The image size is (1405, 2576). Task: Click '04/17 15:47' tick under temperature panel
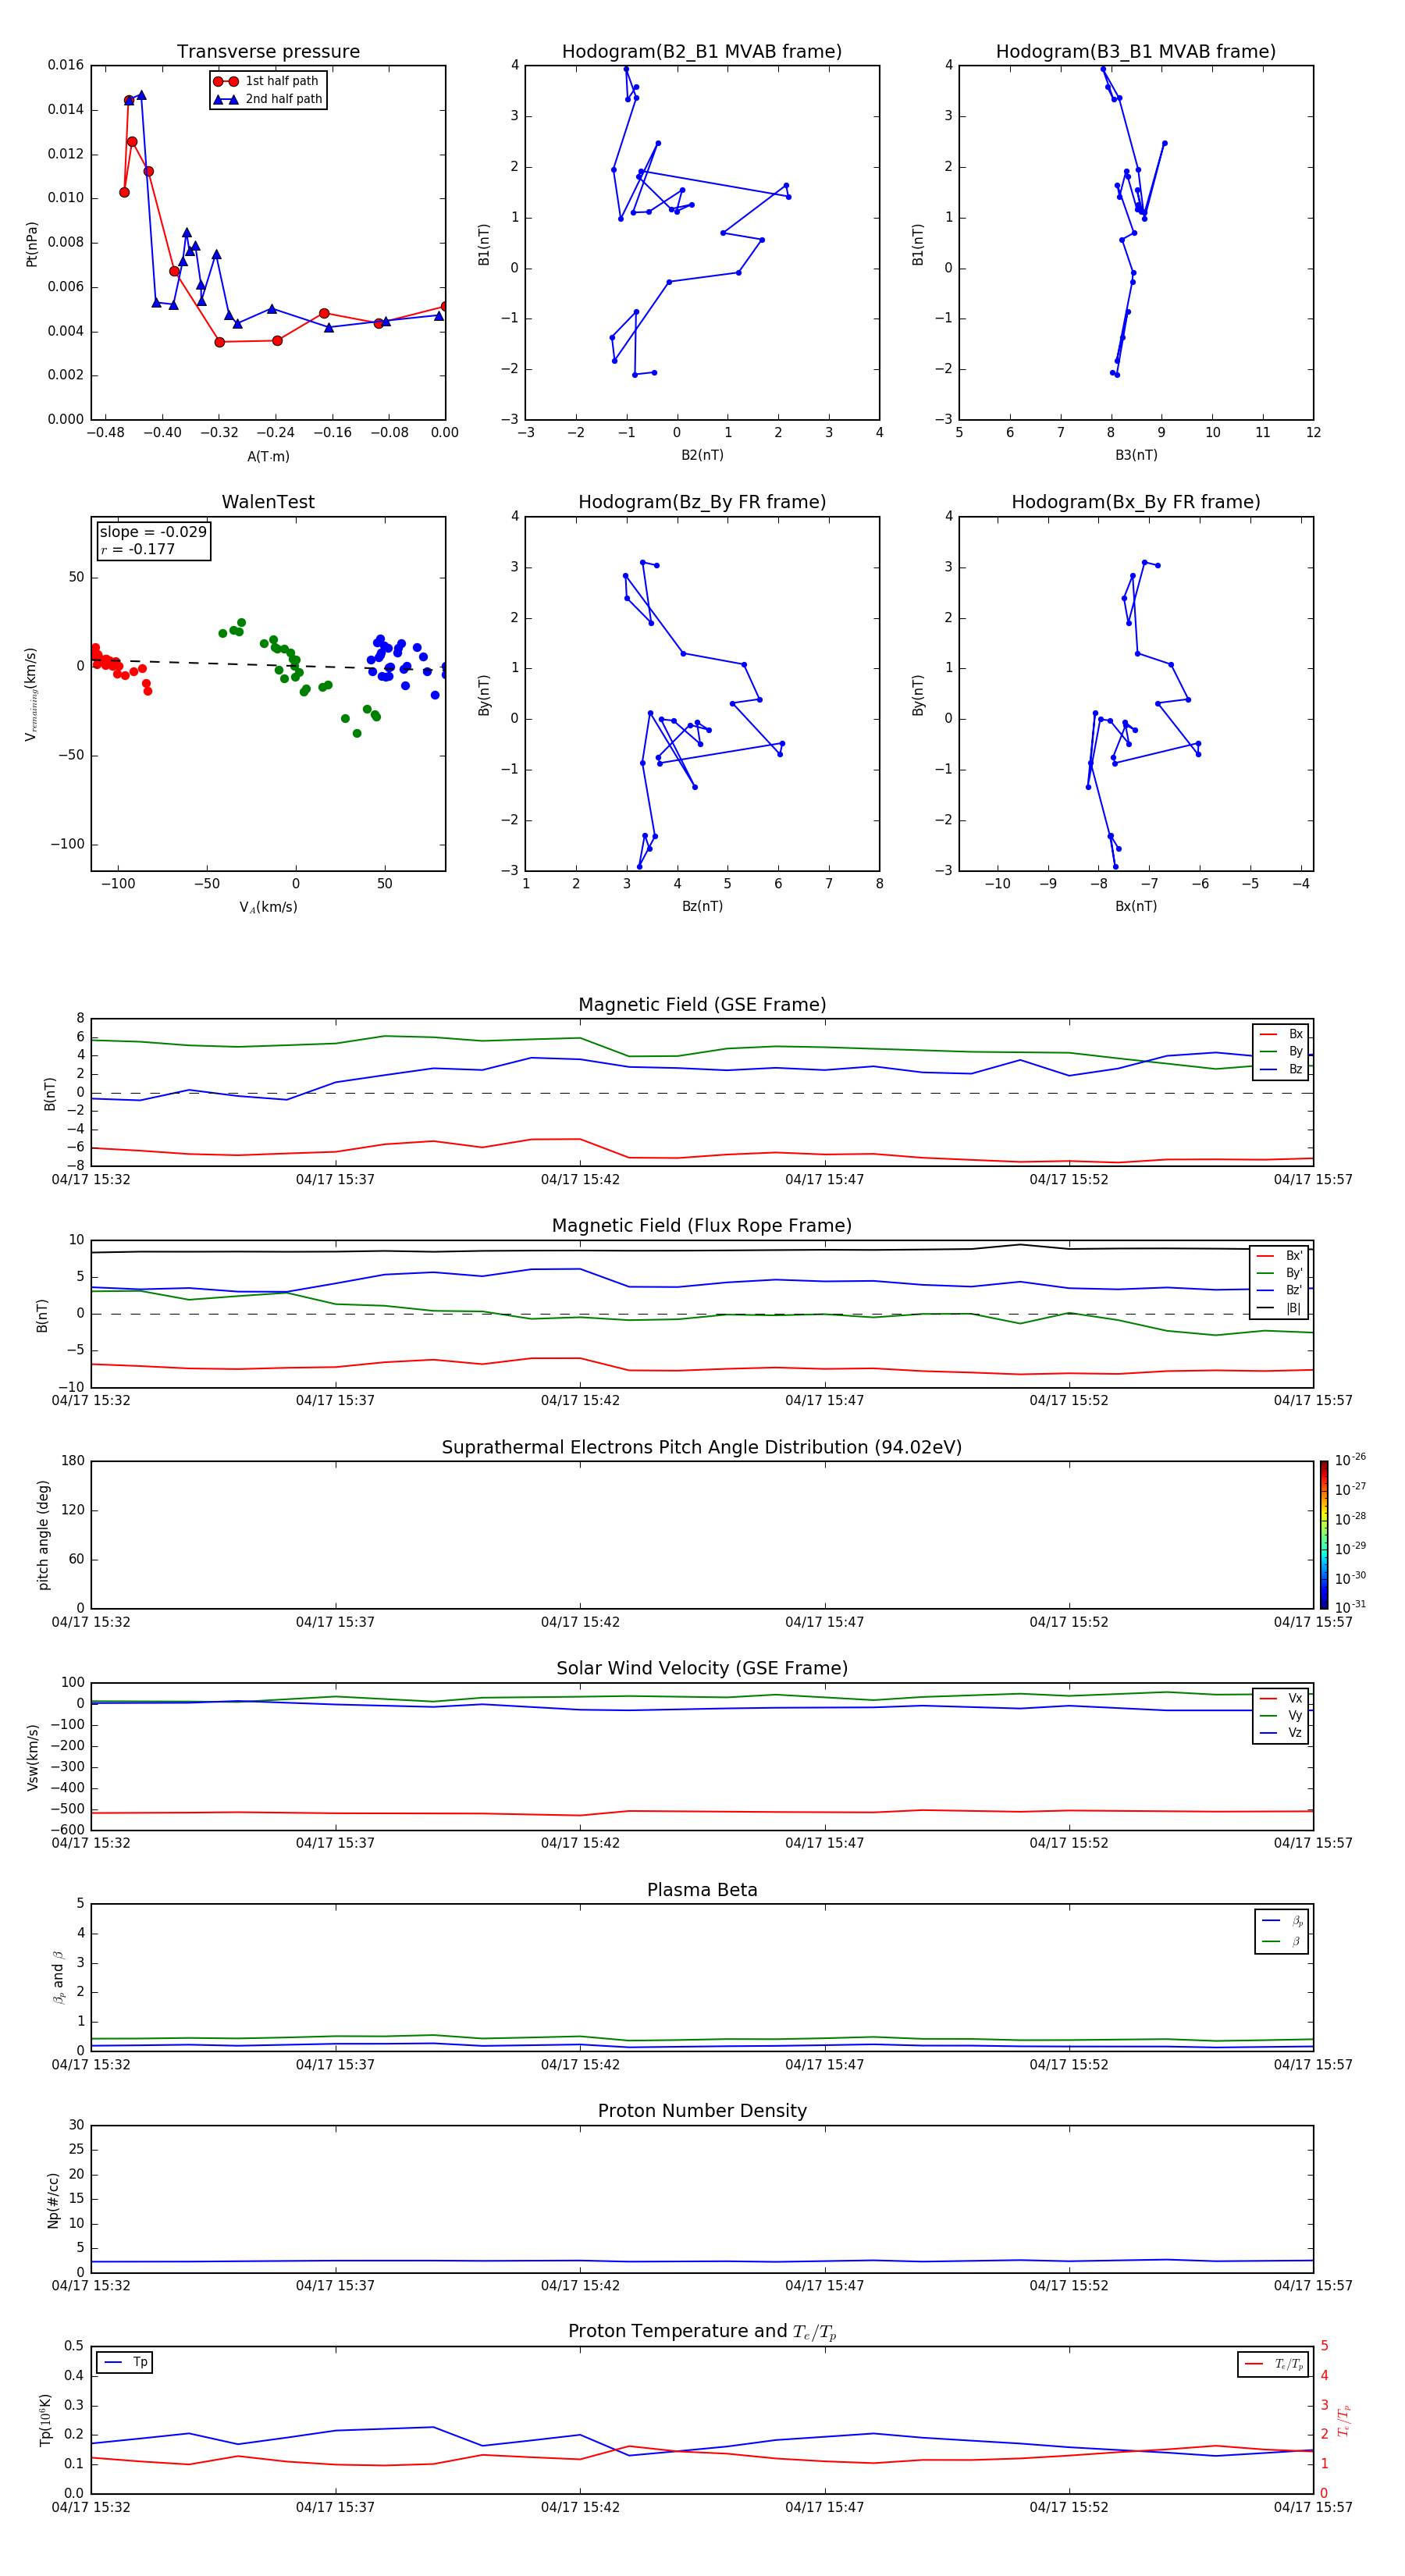pyautogui.click(x=824, y=2507)
